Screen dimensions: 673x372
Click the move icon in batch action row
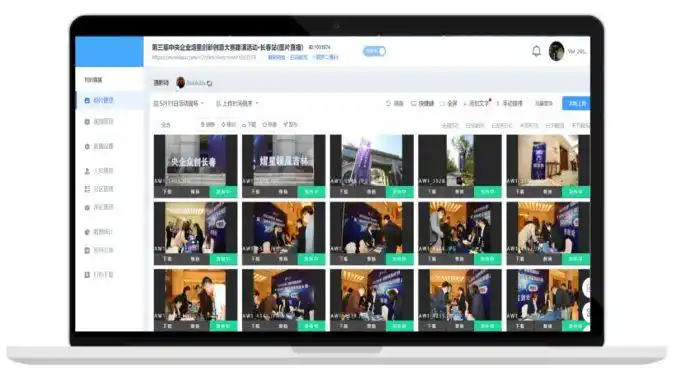click(x=223, y=124)
